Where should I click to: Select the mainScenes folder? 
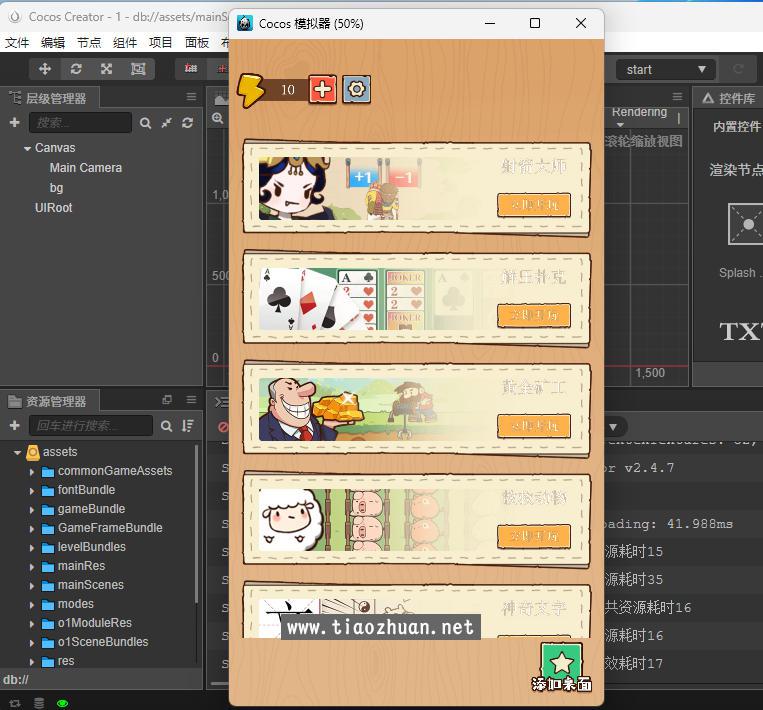point(91,585)
